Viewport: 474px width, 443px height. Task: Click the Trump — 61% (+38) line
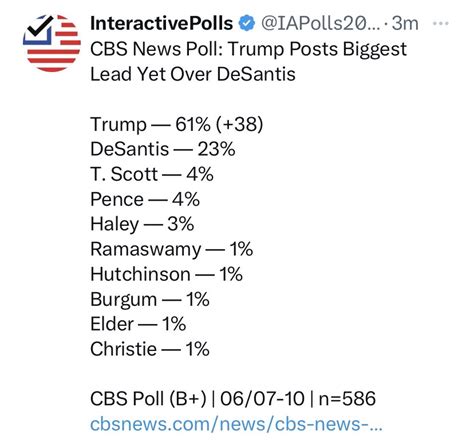[x=177, y=124]
